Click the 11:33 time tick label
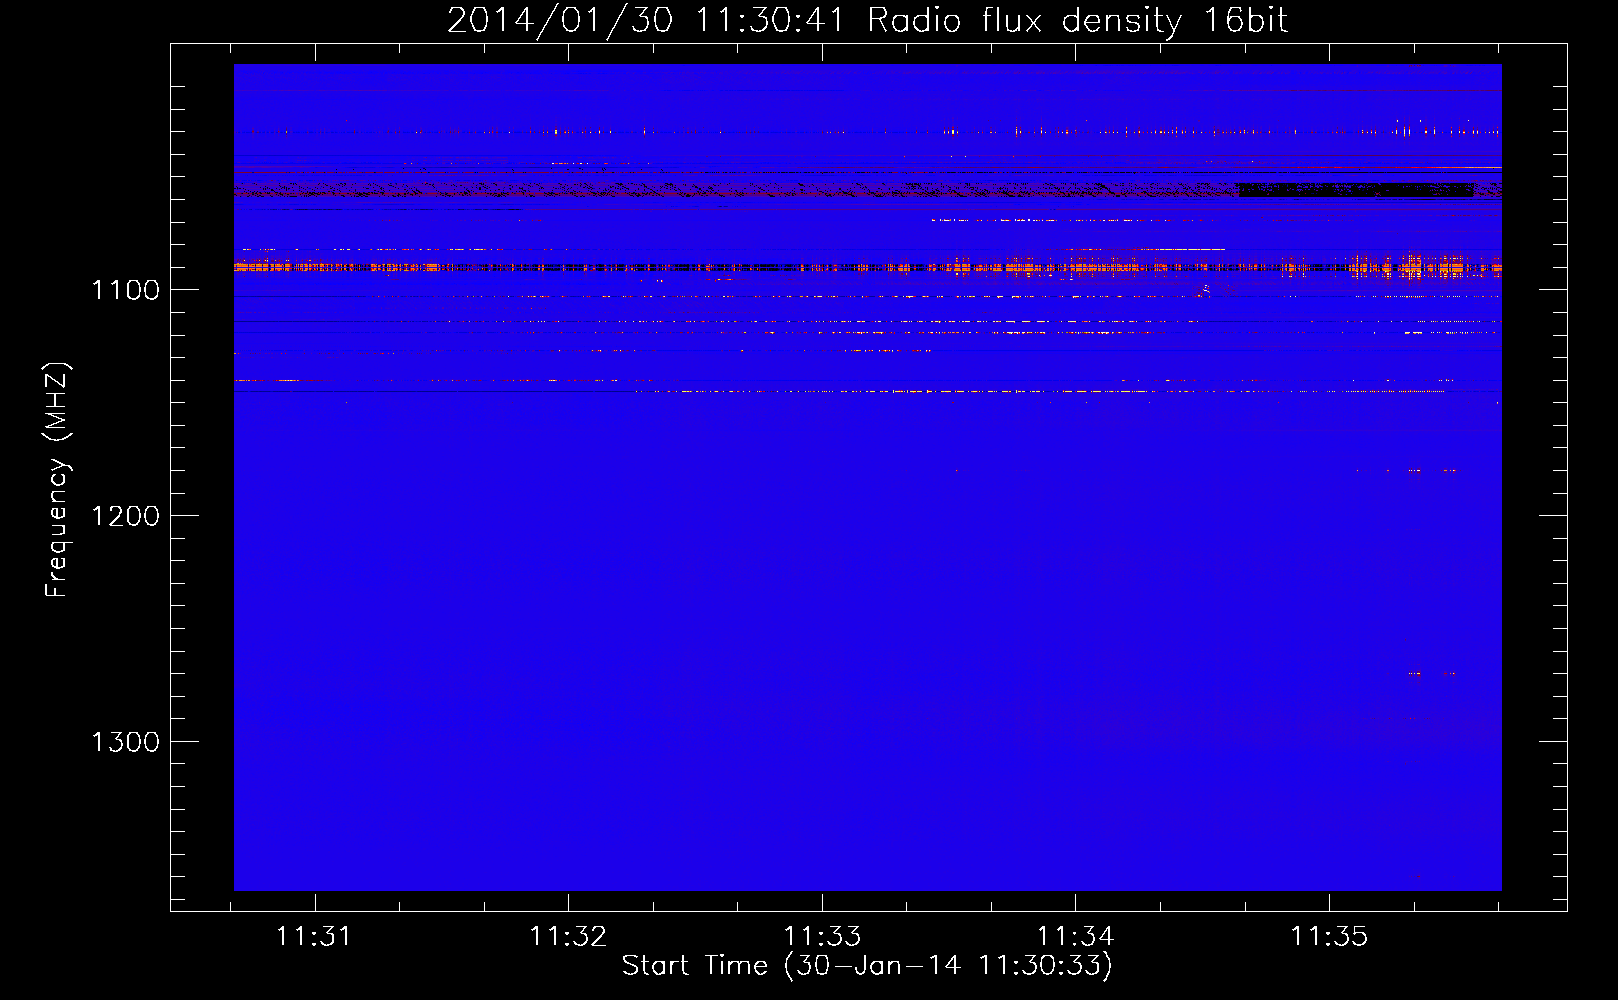 822,936
